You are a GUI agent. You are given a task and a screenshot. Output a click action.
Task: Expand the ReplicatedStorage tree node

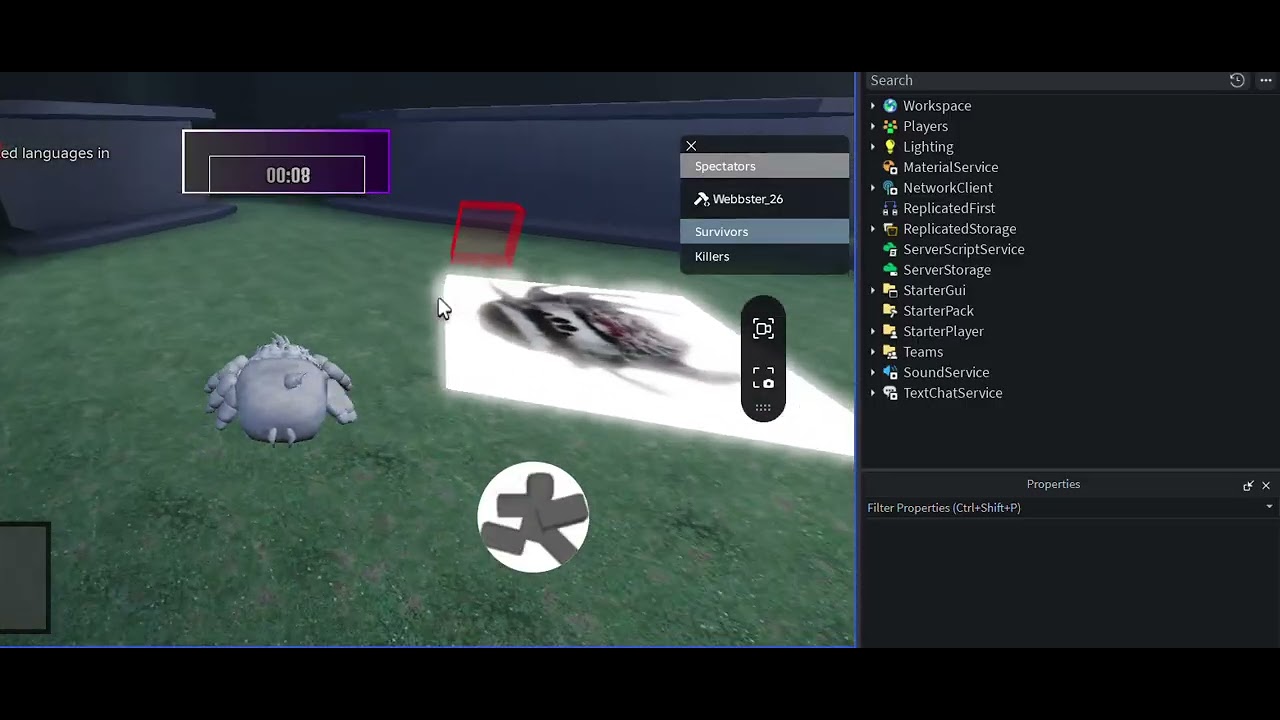point(873,229)
